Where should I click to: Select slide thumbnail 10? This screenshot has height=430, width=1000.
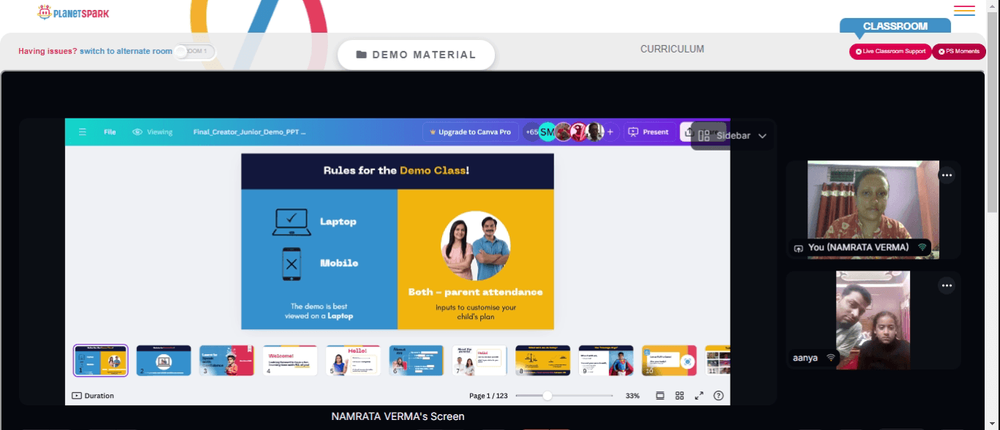click(669, 360)
